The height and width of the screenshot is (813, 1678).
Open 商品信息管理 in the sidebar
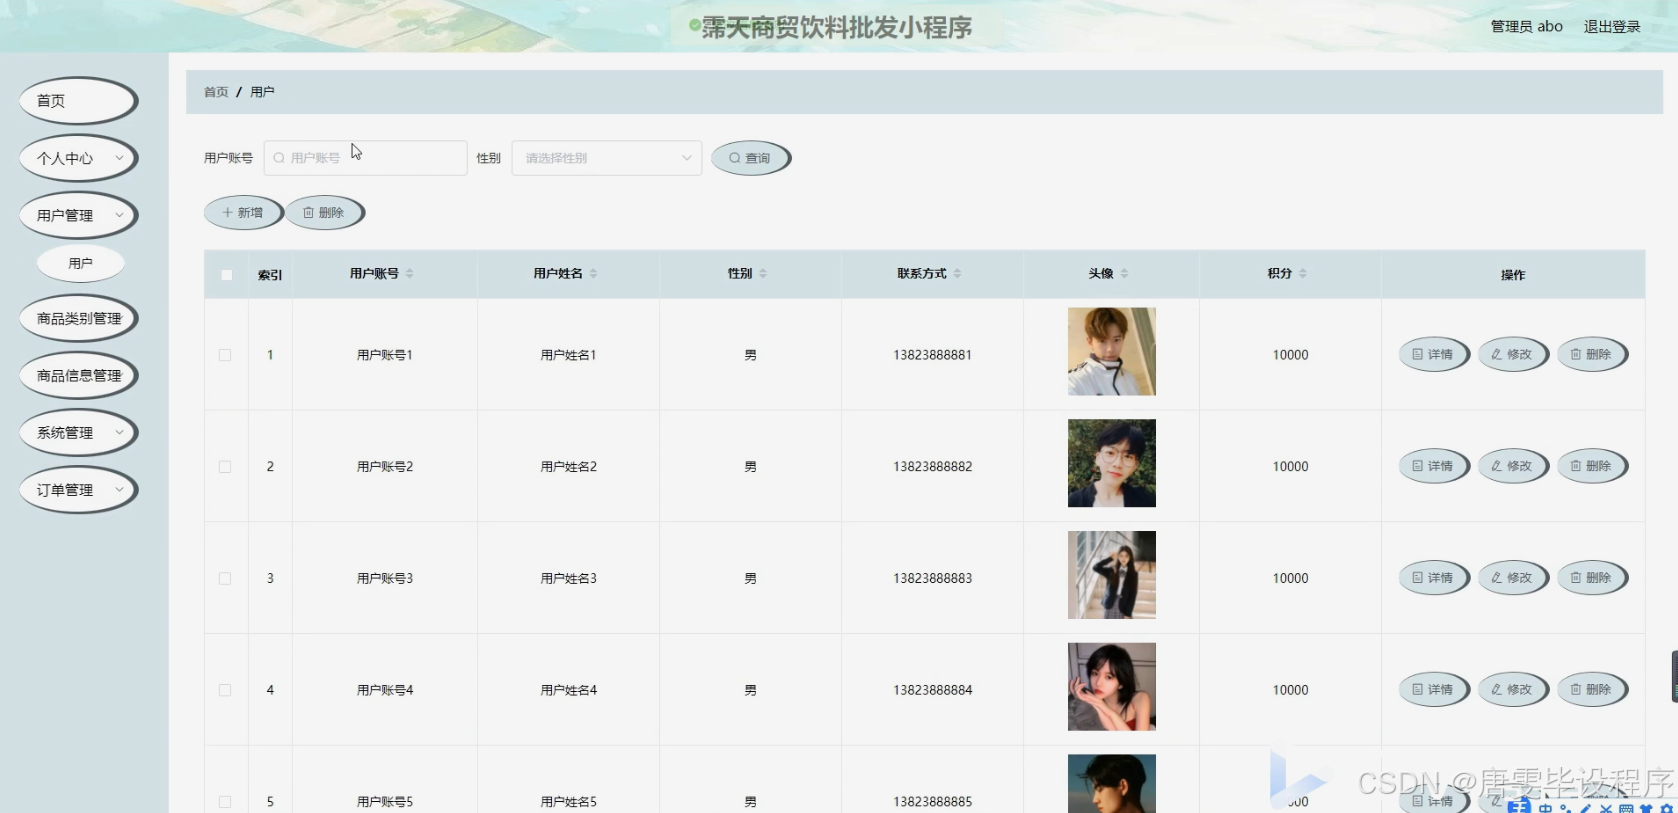point(78,376)
